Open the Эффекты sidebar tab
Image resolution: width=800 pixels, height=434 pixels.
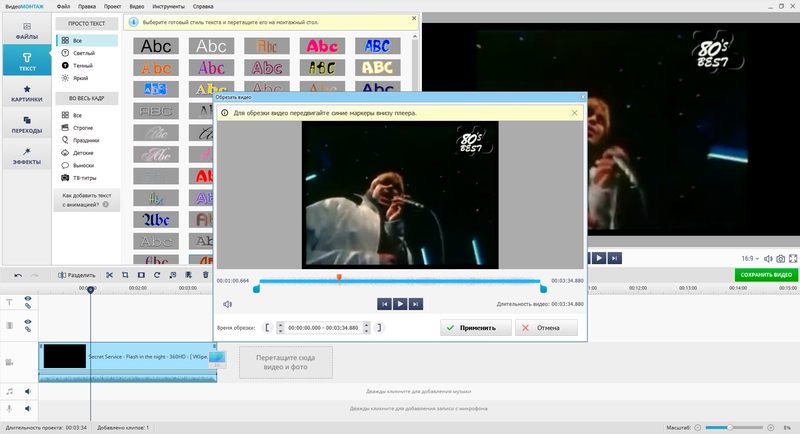tap(27, 156)
